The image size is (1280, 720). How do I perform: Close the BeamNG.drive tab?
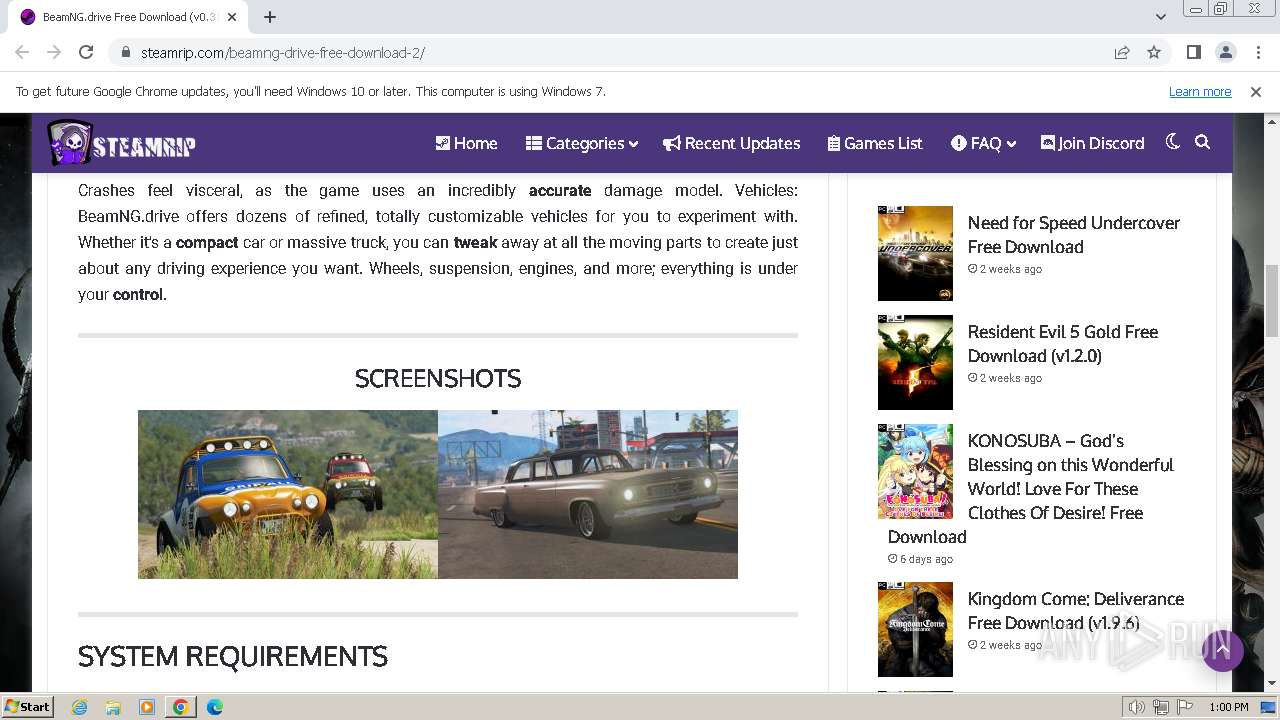pyautogui.click(x=232, y=17)
